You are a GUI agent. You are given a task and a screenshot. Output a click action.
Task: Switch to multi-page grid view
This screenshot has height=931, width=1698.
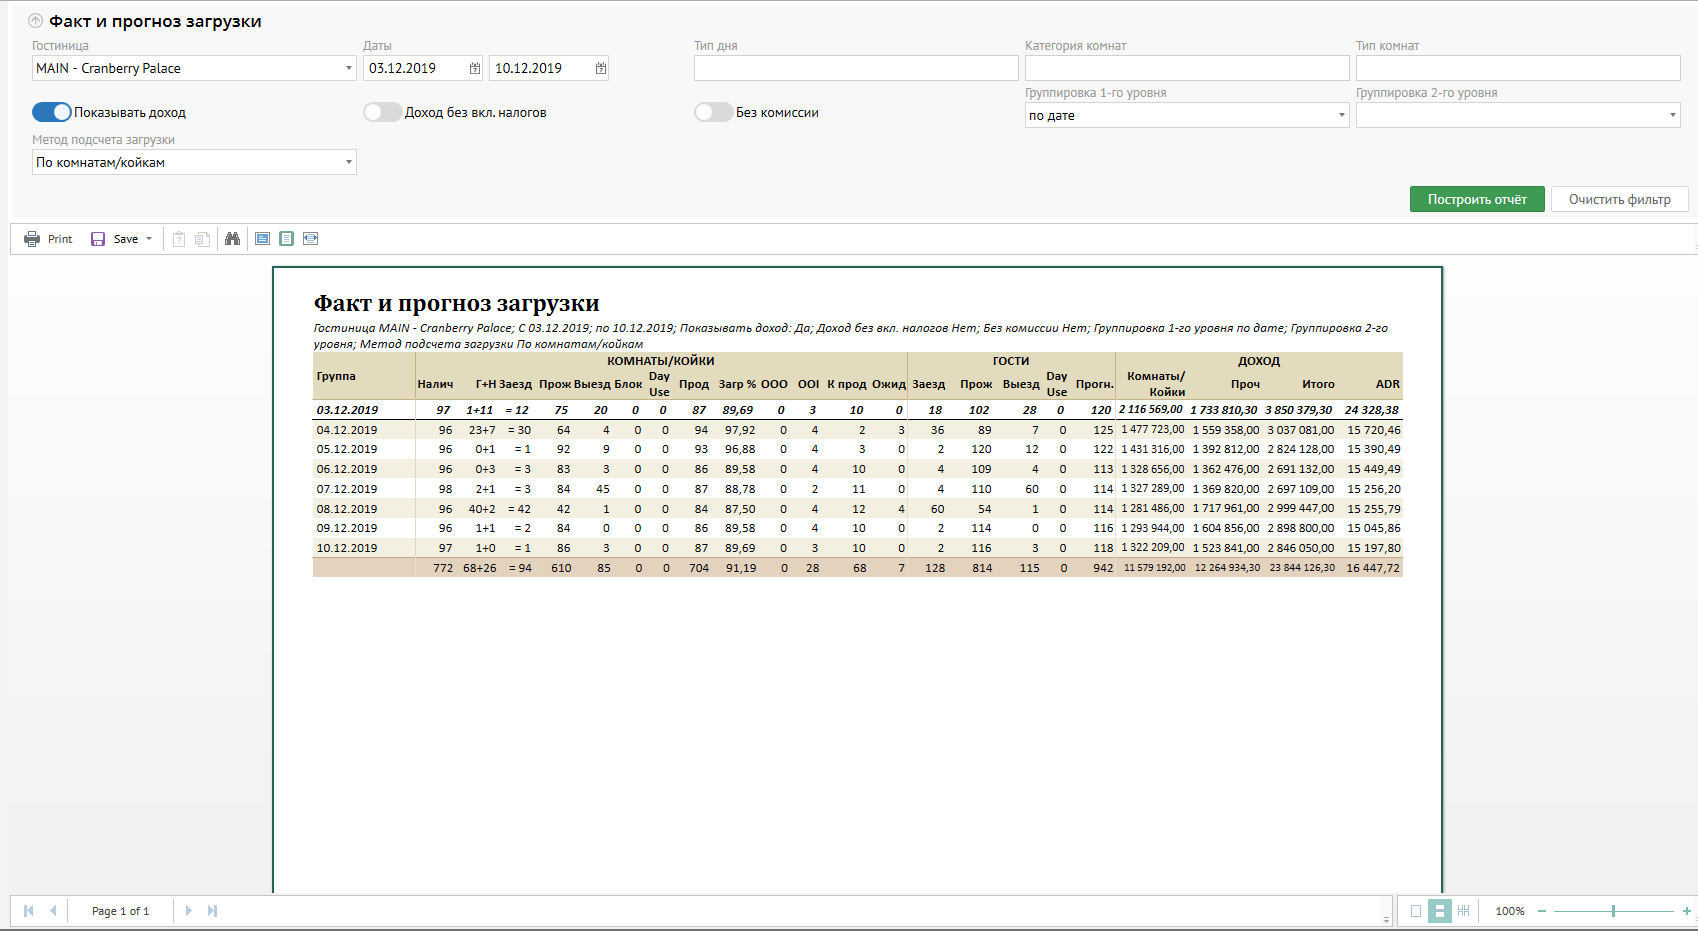click(1463, 911)
